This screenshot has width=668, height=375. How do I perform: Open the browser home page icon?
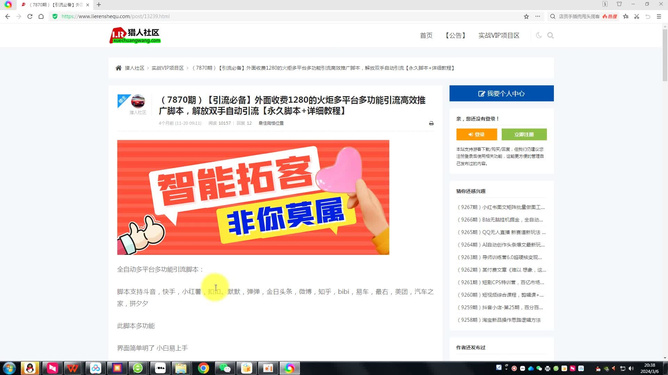pyautogui.click(x=41, y=16)
